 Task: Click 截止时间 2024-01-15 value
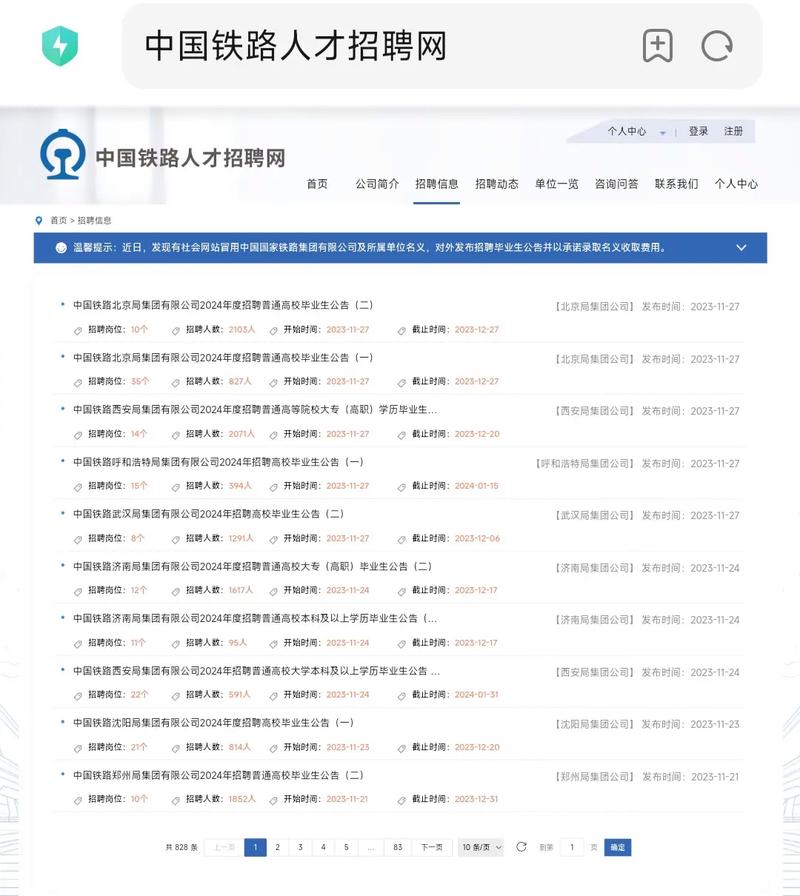point(477,486)
